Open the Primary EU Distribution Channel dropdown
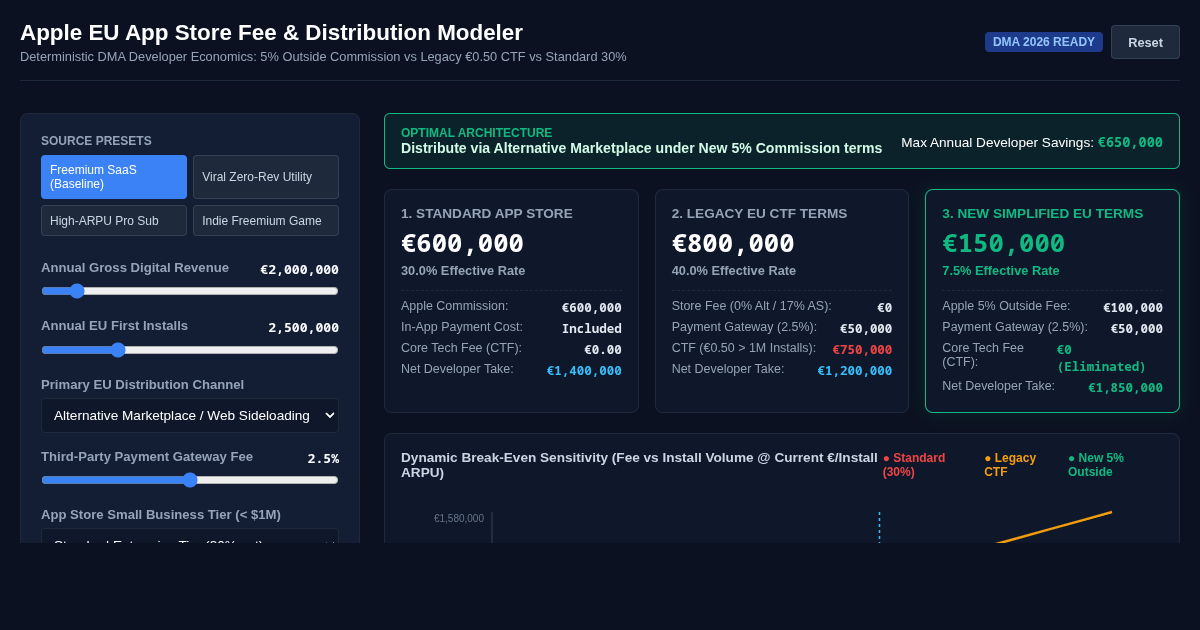This screenshot has width=1200, height=630. click(190, 415)
